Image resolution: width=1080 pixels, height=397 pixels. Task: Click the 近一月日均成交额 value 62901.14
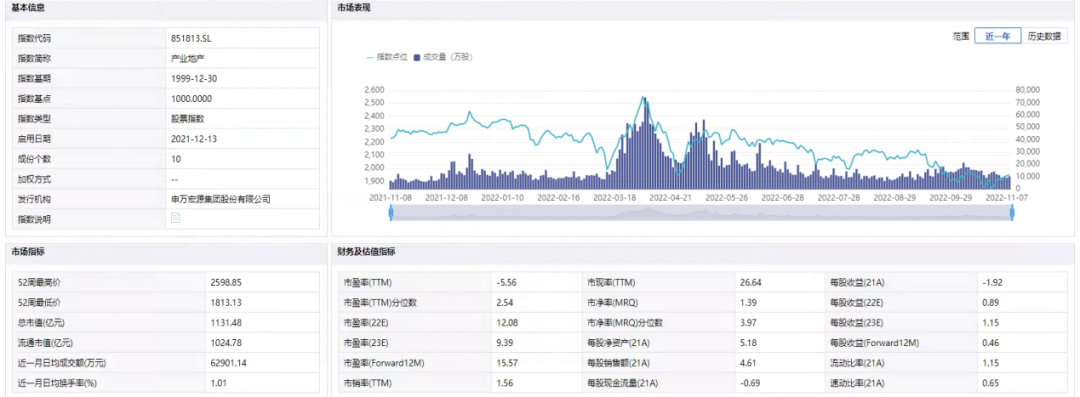229,363
